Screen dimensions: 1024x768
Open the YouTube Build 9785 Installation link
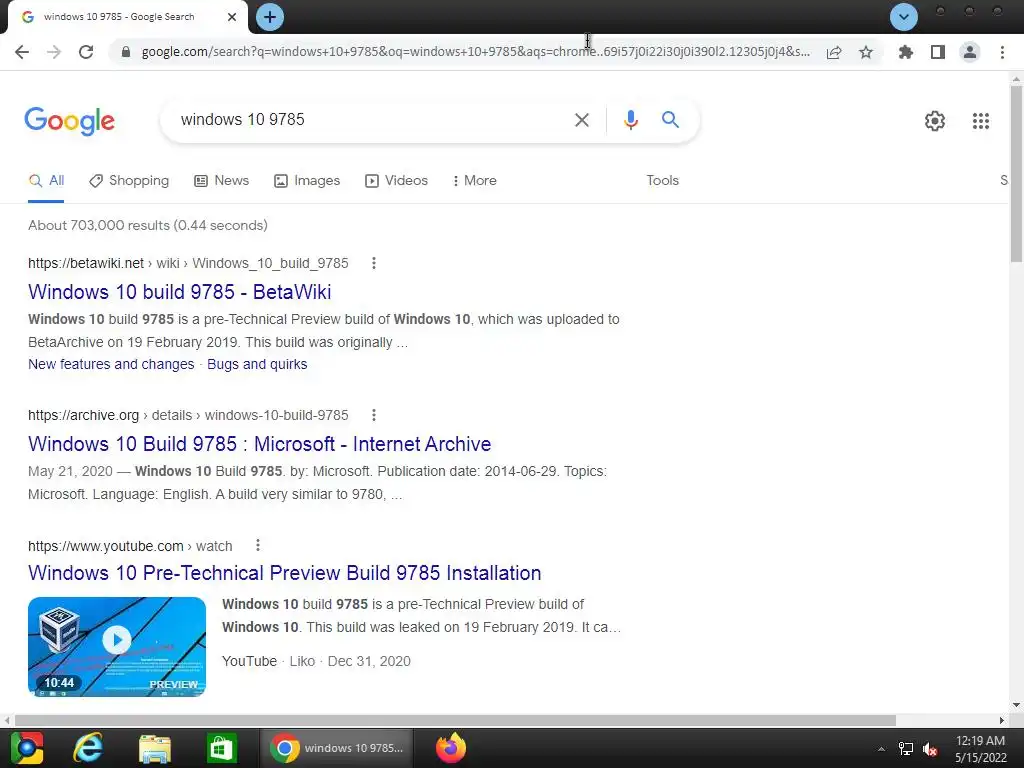click(285, 573)
